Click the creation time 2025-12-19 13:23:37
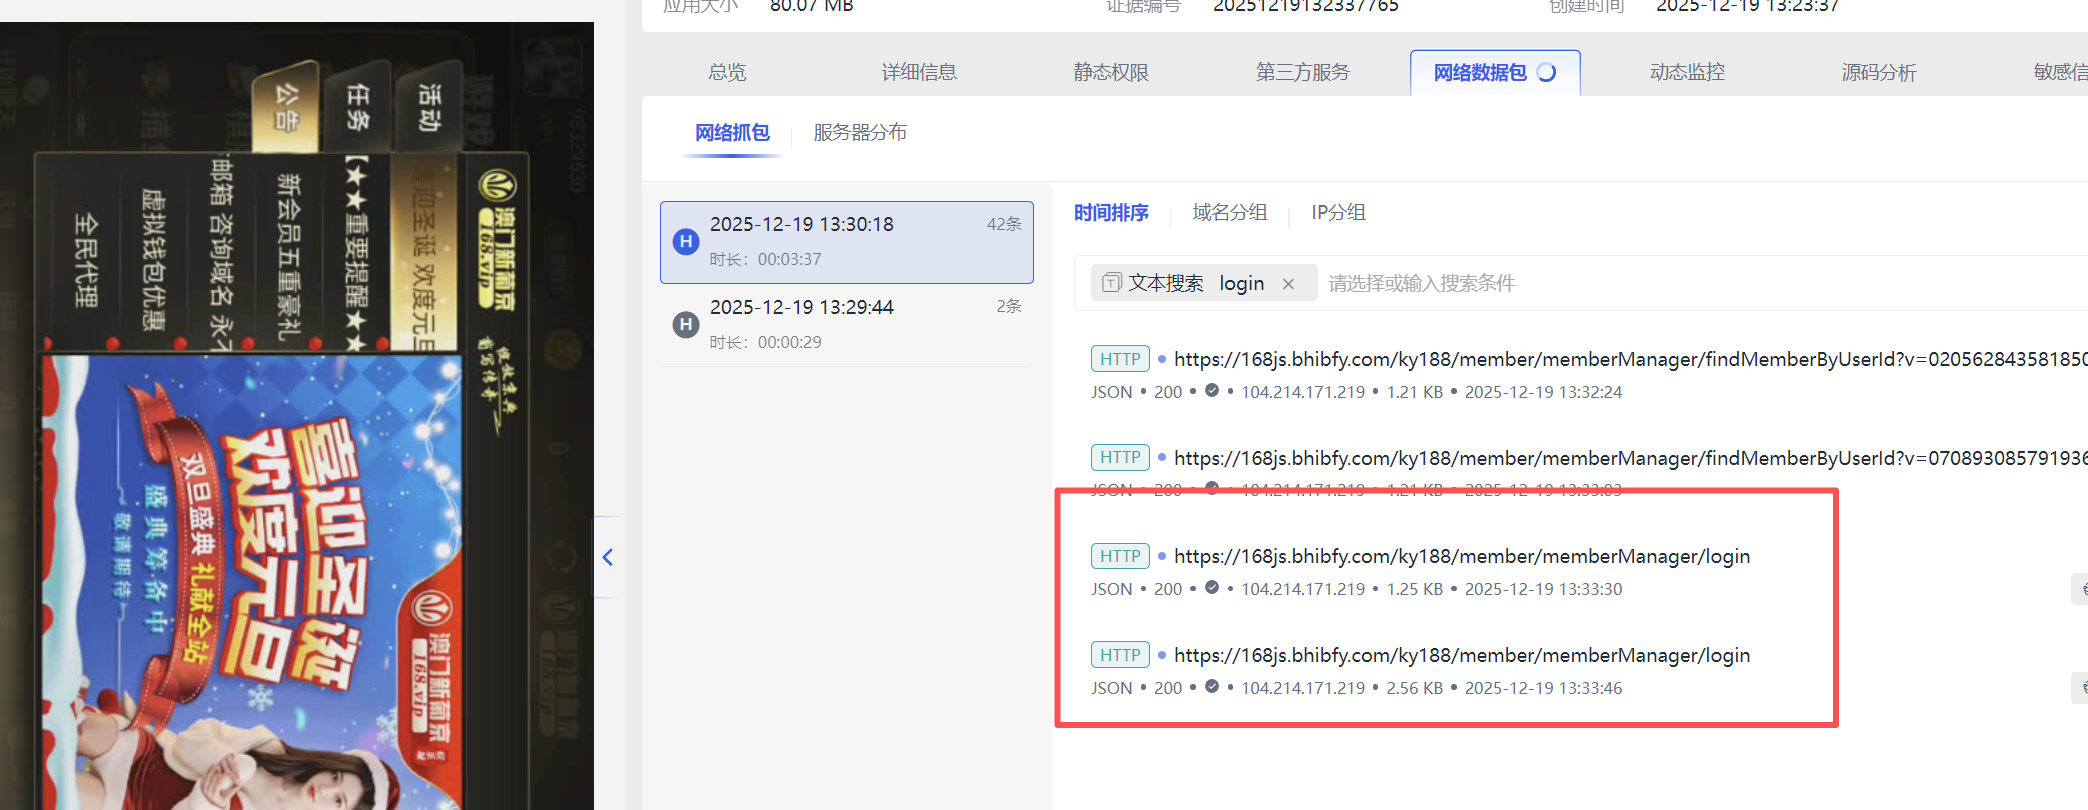Image resolution: width=2088 pixels, height=810 pixels. pyautogui.click(x=1747, y=6)
